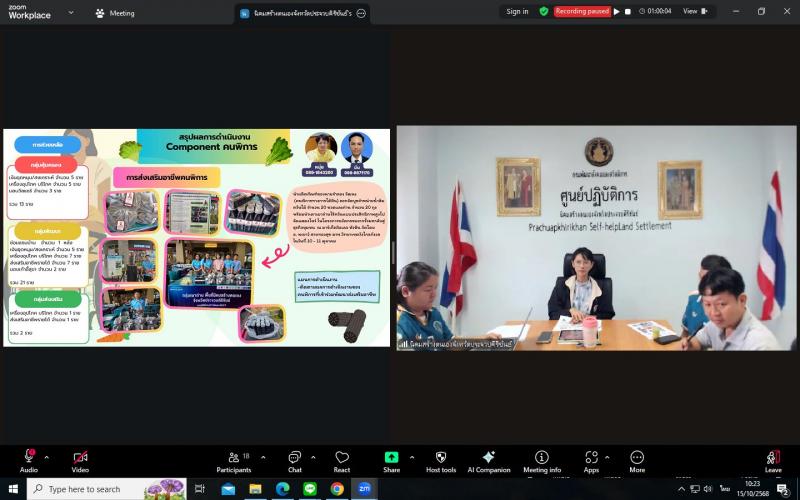Open Mail app from taskbar
800x500 pixels.
[x=228, y=489]
